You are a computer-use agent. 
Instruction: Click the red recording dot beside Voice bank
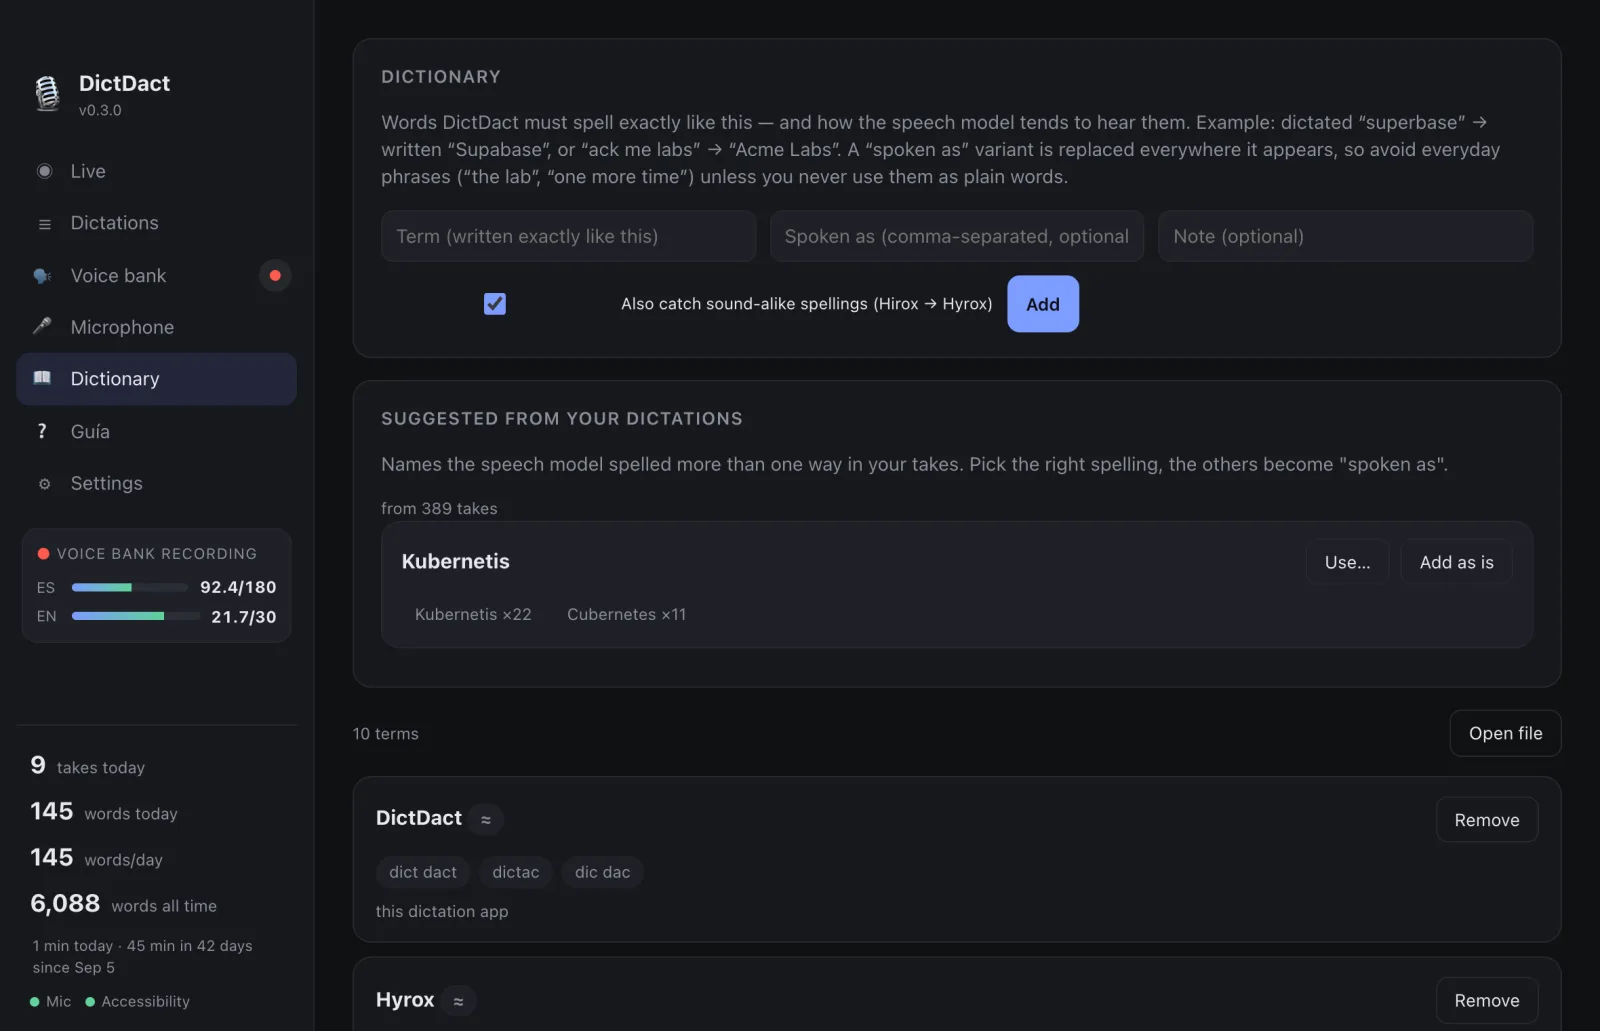click(275, 275)
